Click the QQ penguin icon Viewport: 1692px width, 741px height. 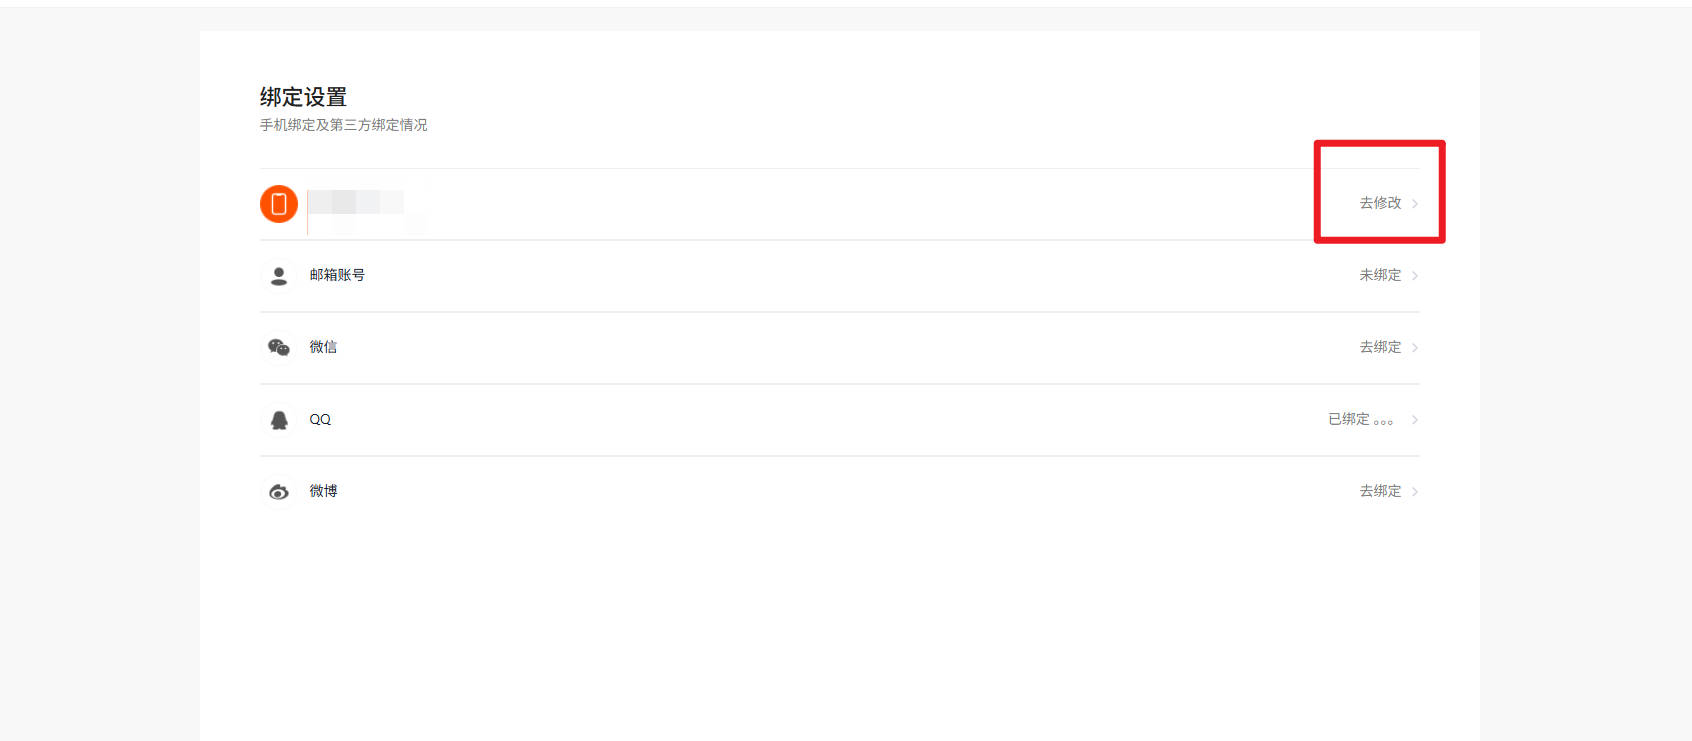(279, 419)
